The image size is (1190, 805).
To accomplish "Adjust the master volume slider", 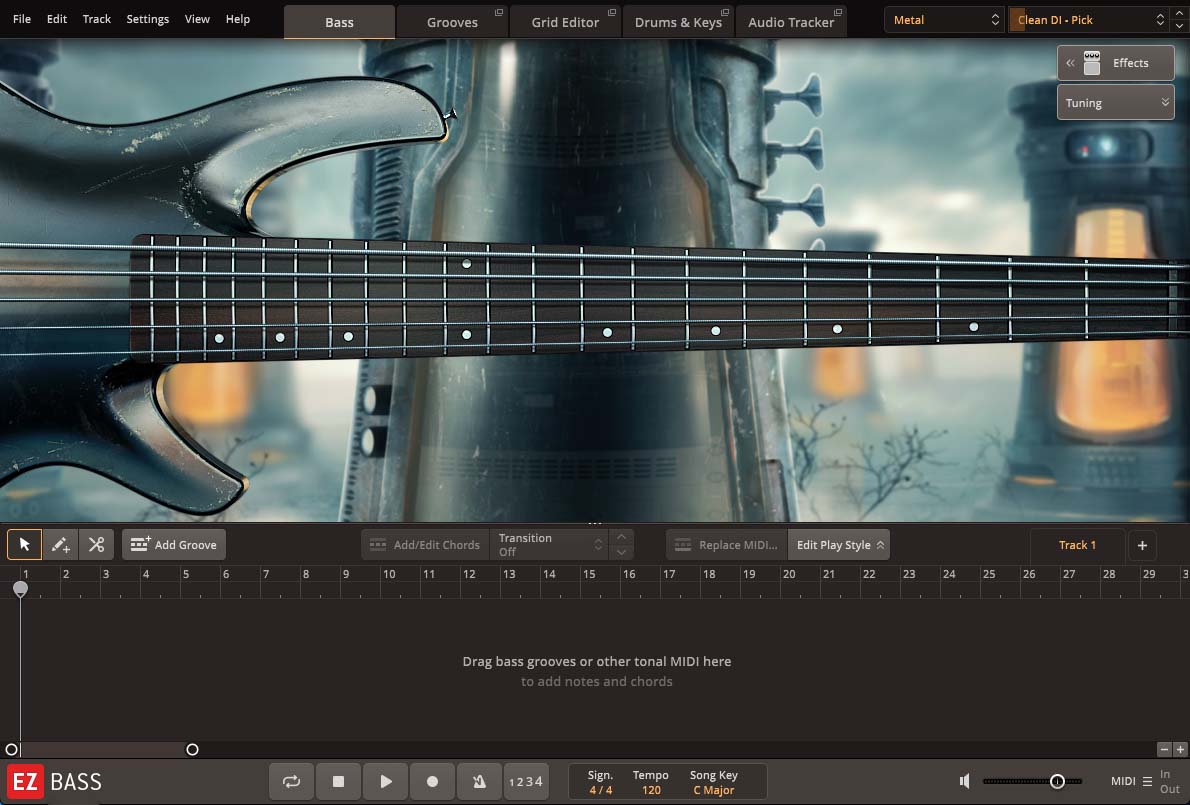I will [x=1059, y=781].
